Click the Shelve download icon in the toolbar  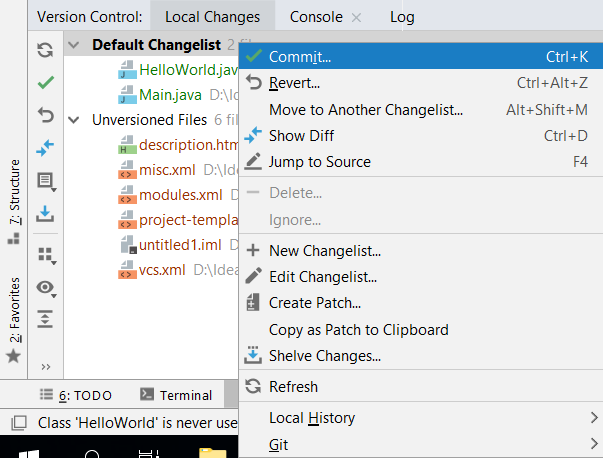click(45, 213)
